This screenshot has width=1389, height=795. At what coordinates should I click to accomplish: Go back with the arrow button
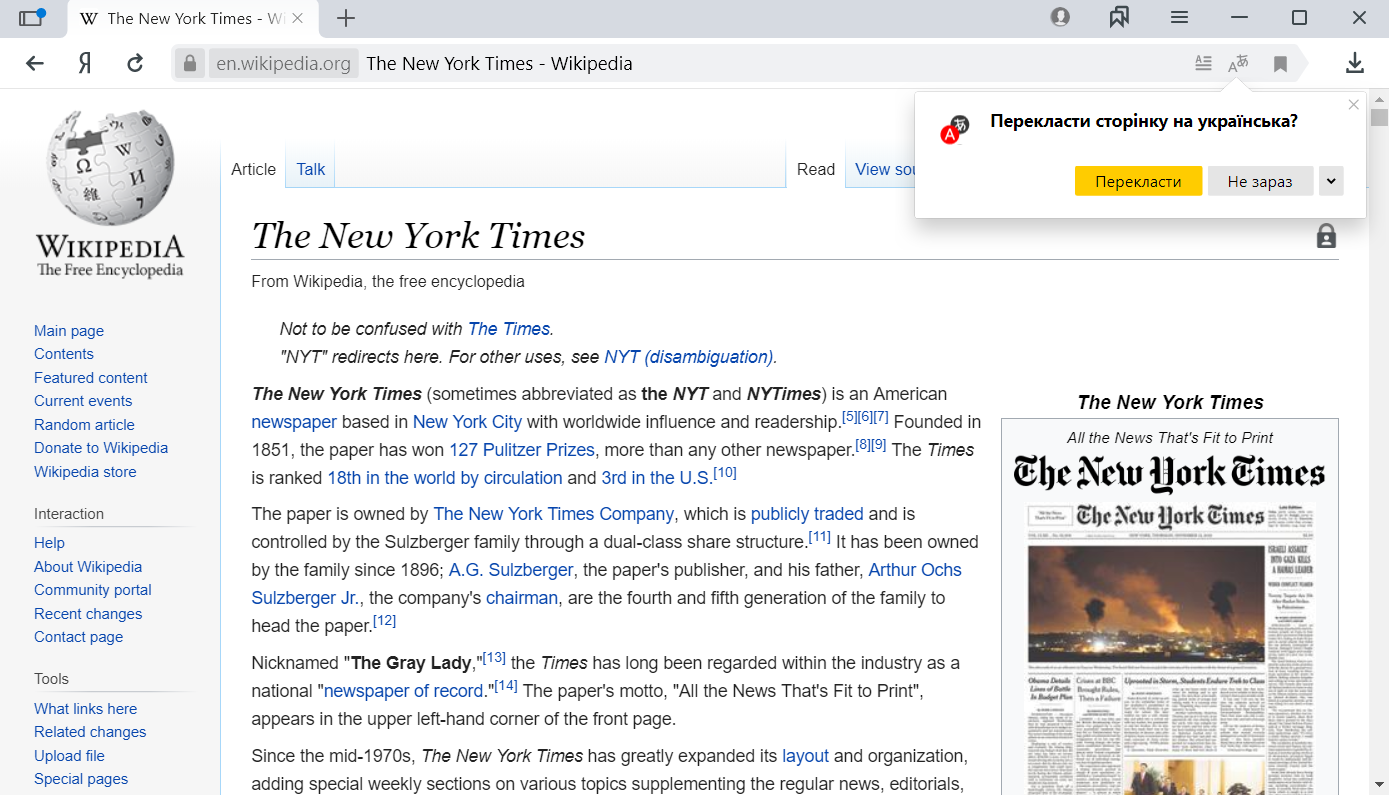coord(35,63)
